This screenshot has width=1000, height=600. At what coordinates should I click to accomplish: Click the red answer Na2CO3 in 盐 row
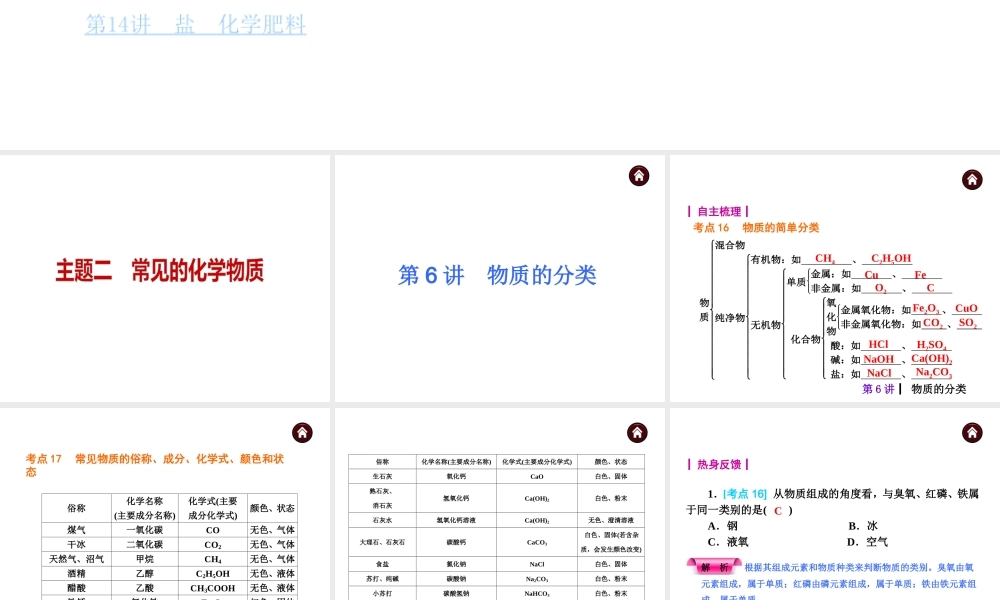coord(934,372)
